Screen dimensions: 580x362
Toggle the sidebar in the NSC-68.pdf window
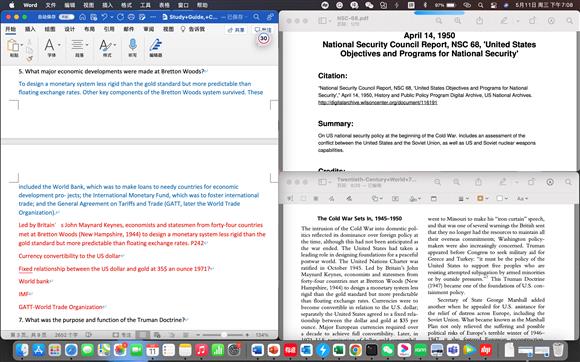[x=323, y=21]
